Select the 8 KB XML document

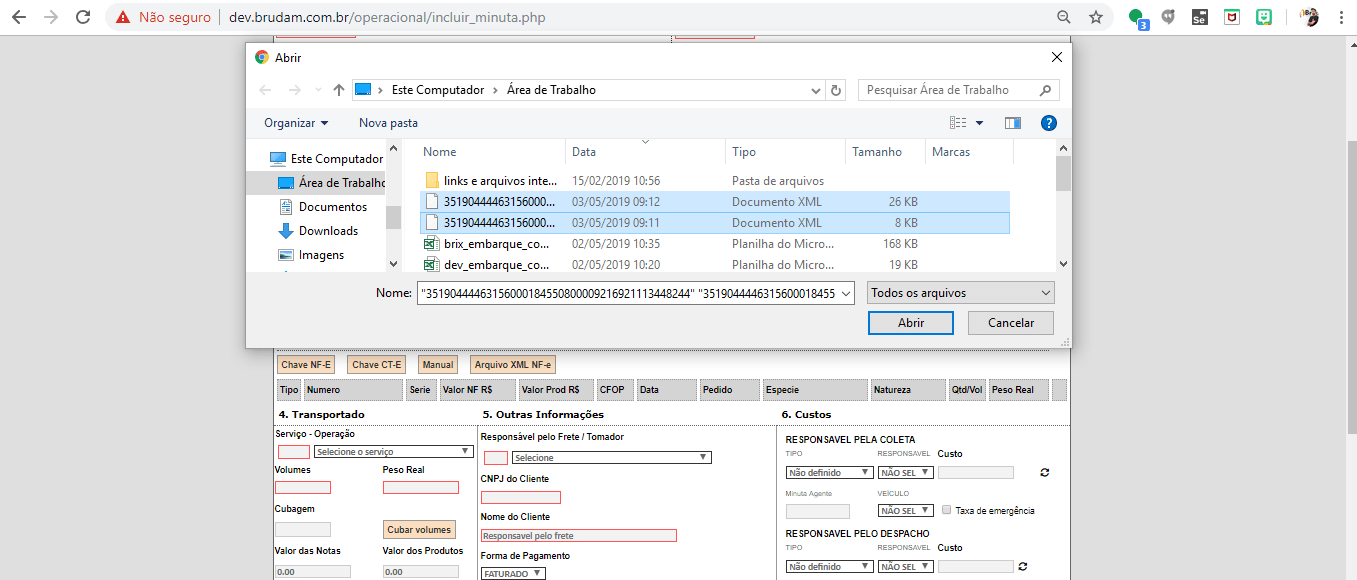(x=715, y=223)
